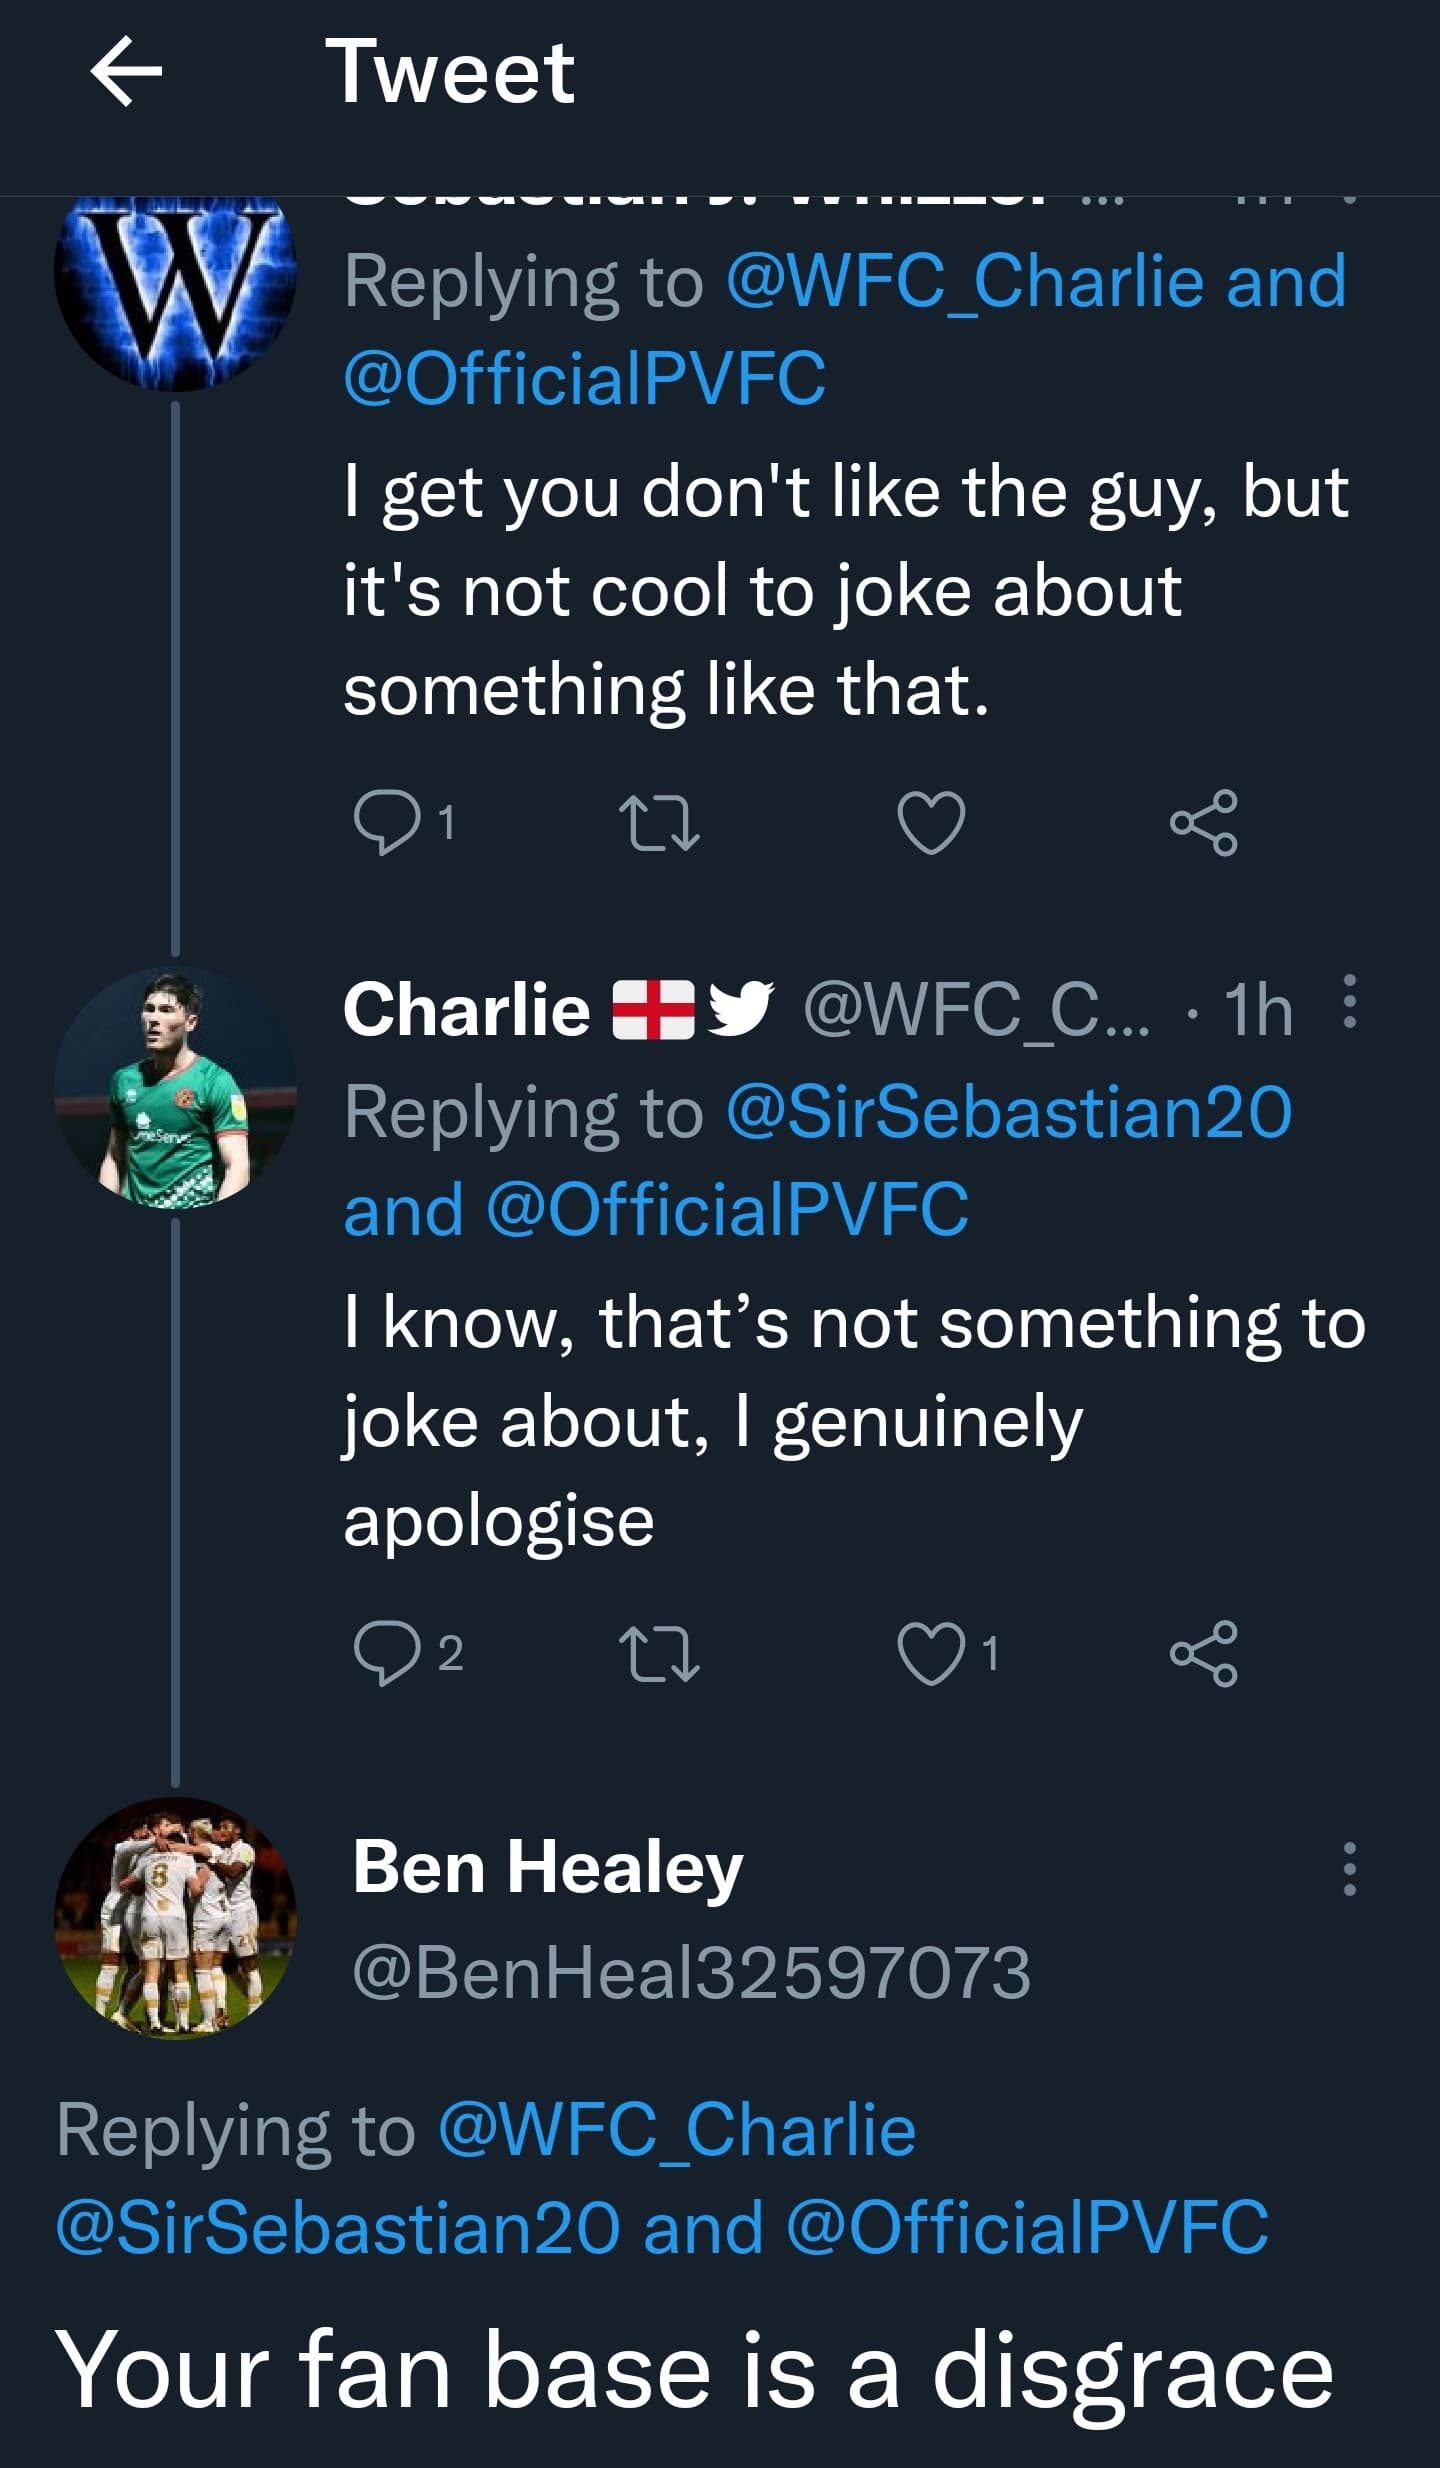Tap the @WFC_Charlie mention in Ben's reply

tap(677, 2129)
